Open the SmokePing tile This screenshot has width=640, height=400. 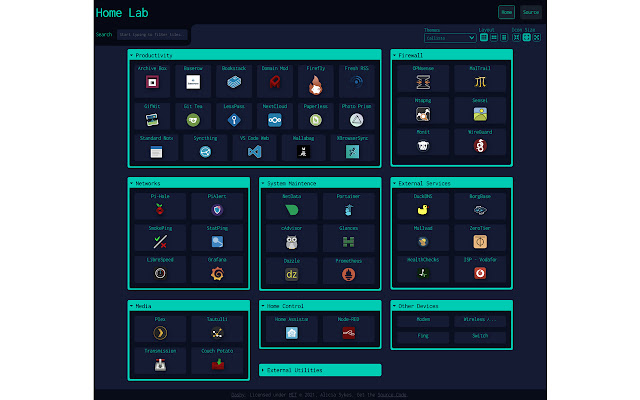click(x=160, y=238)
